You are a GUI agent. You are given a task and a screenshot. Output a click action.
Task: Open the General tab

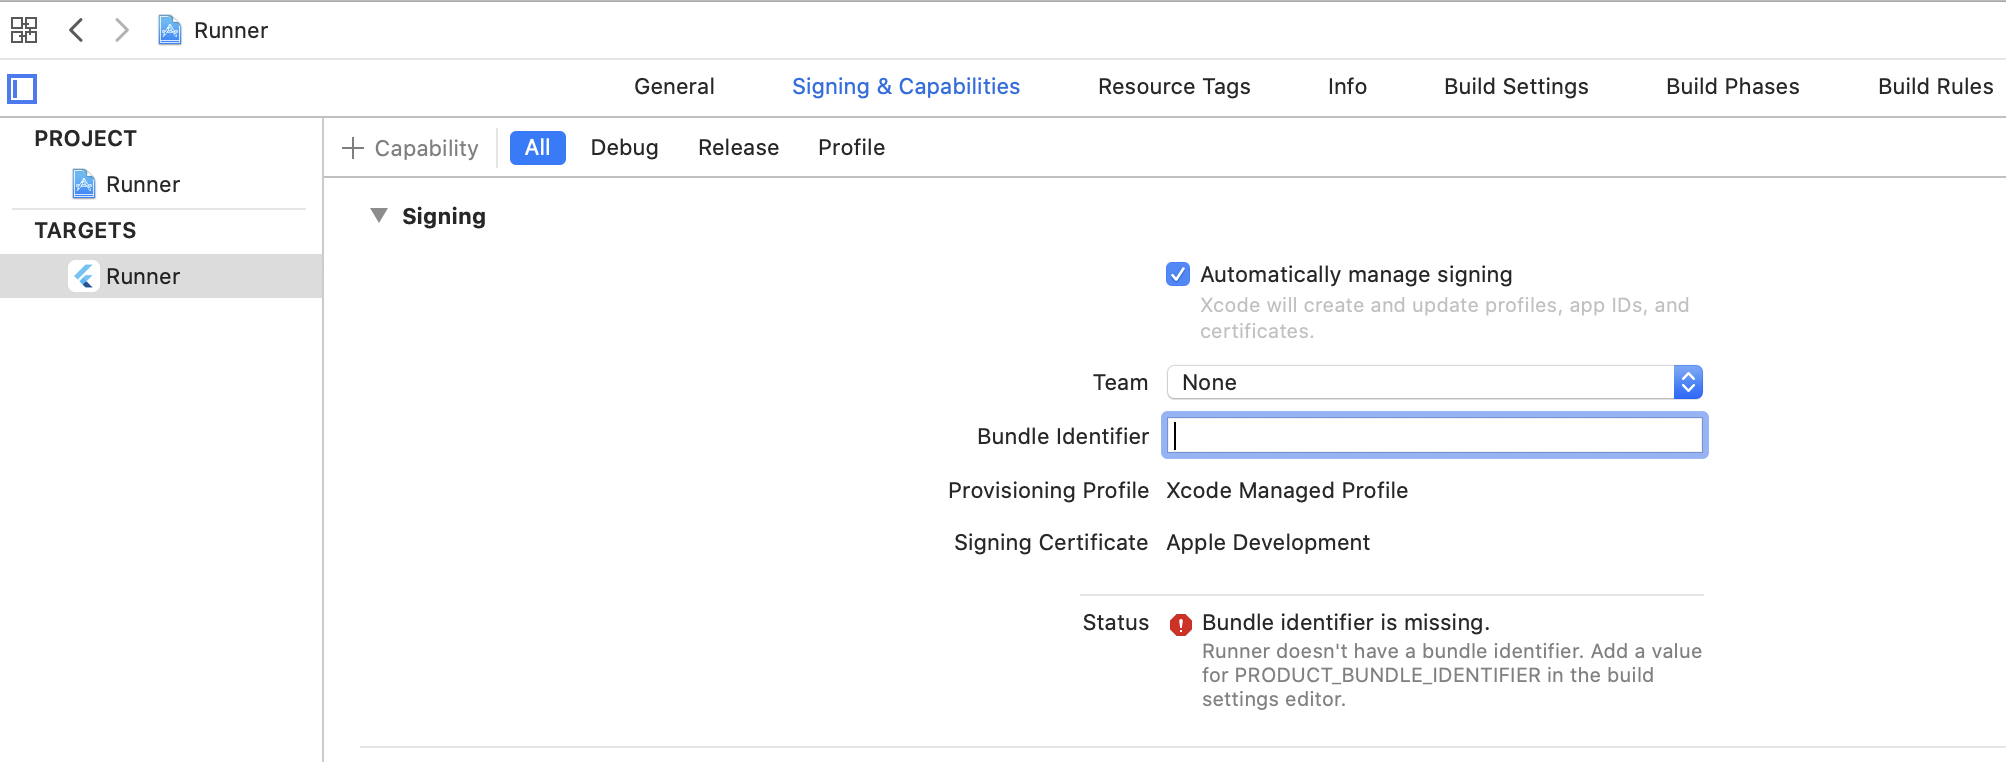(674, 87)
